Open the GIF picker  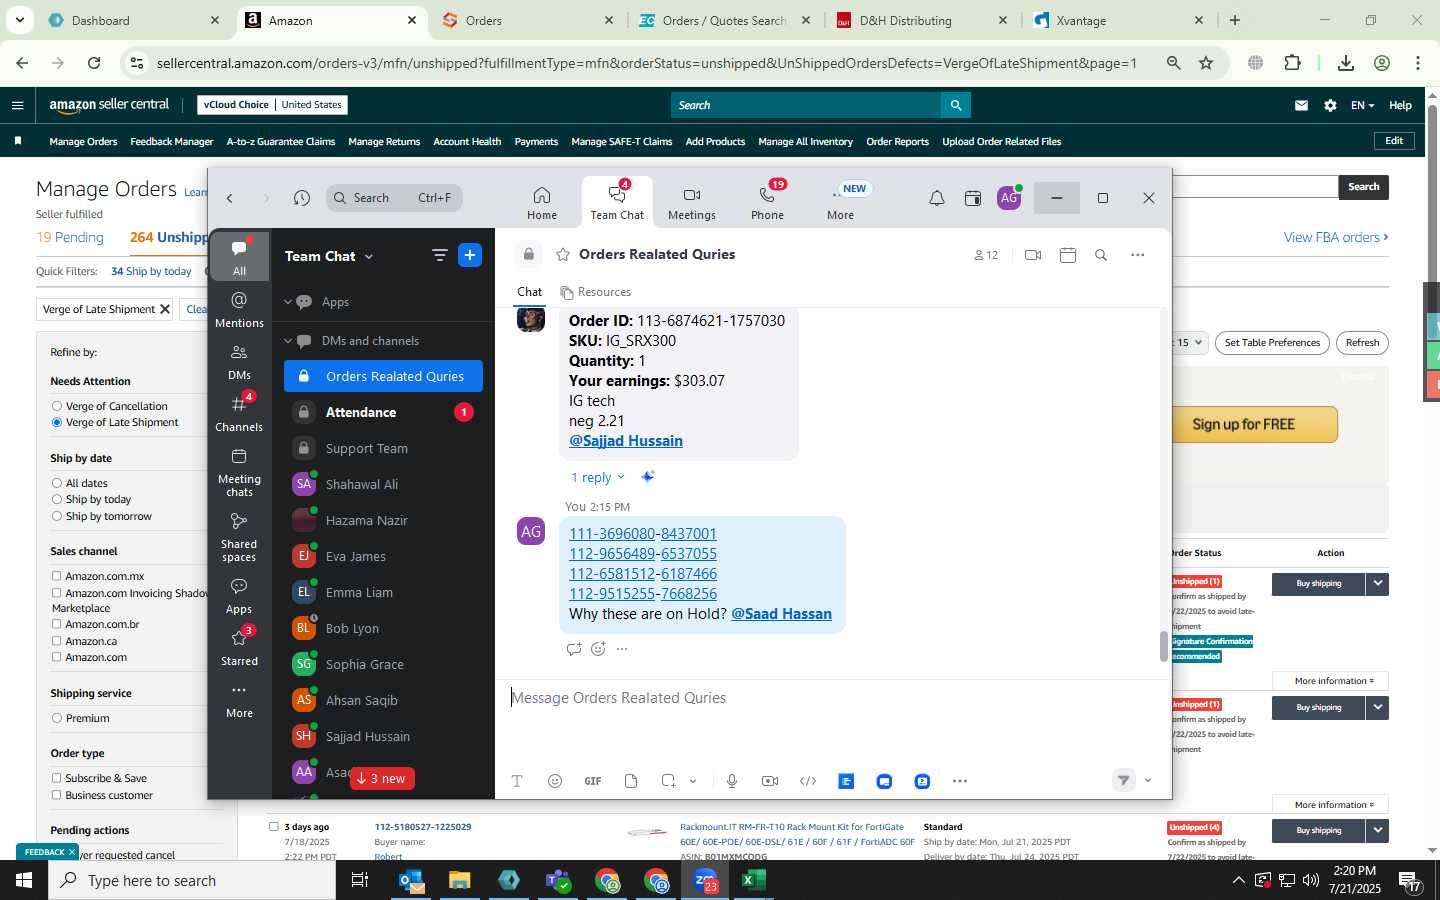(593, 781)
